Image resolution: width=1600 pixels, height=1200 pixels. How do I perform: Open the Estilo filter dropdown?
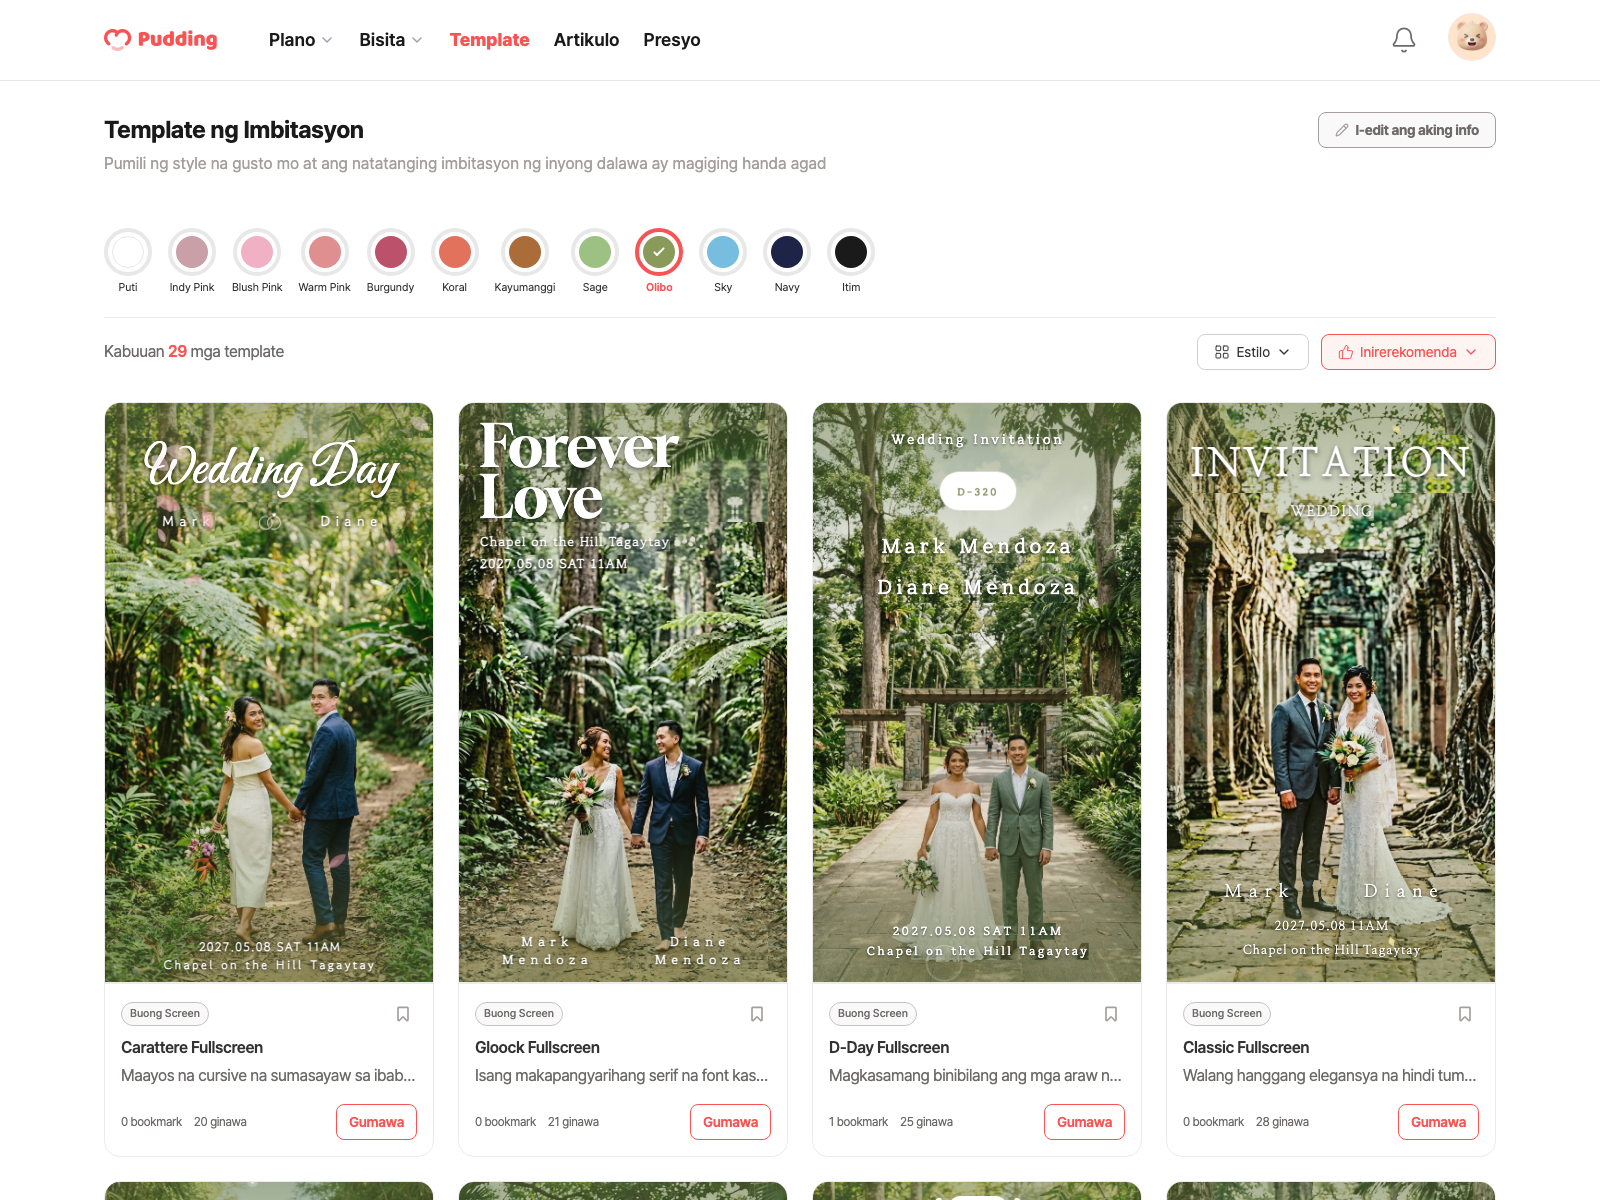tap(1252, 352)
